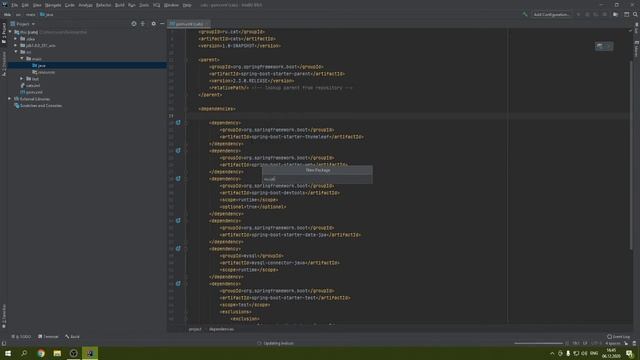Open Windows Start menu
Screen dimensions: 640x360
click(x=8, y=353)
